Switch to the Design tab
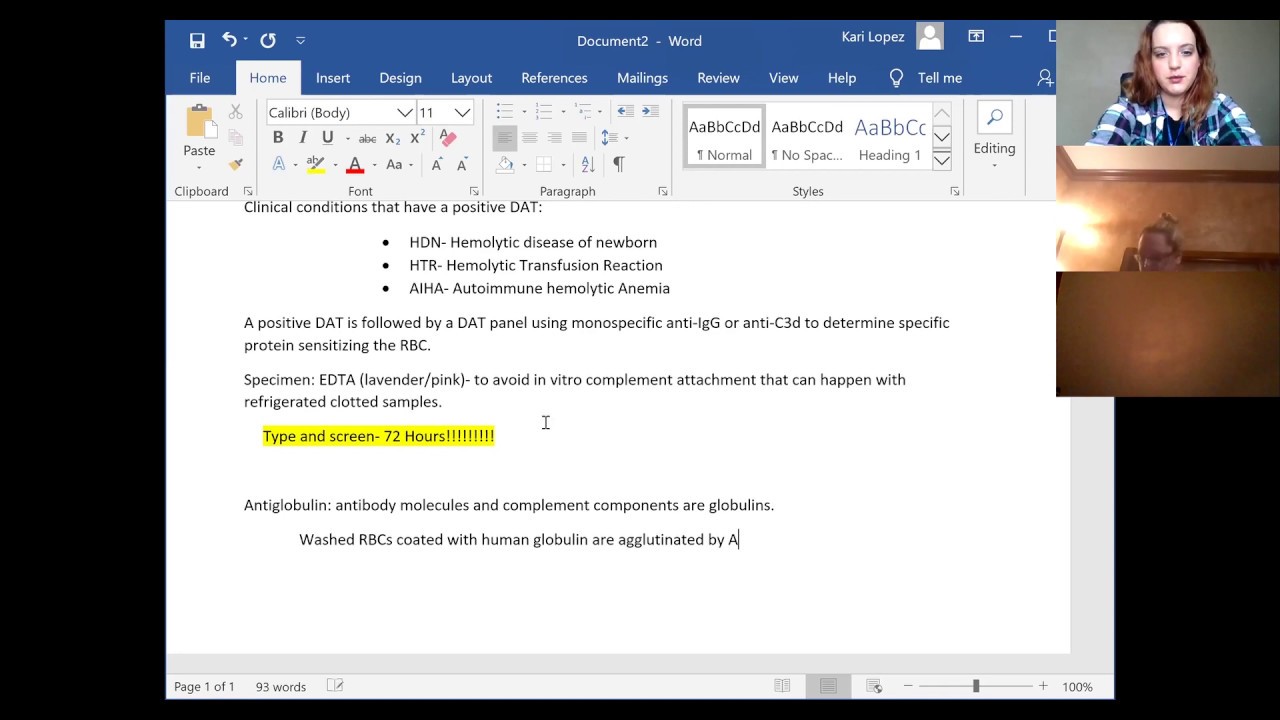The height and width of the screenshot is (720, 1280). pyautogui.click(x=400, y=78)
